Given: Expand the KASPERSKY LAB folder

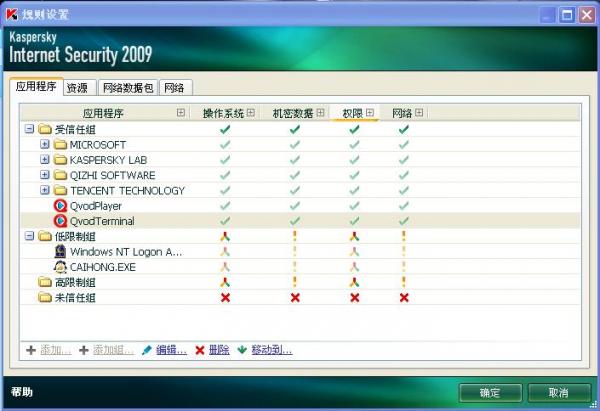Looking at the screenshot, I should tap(45, 159).
